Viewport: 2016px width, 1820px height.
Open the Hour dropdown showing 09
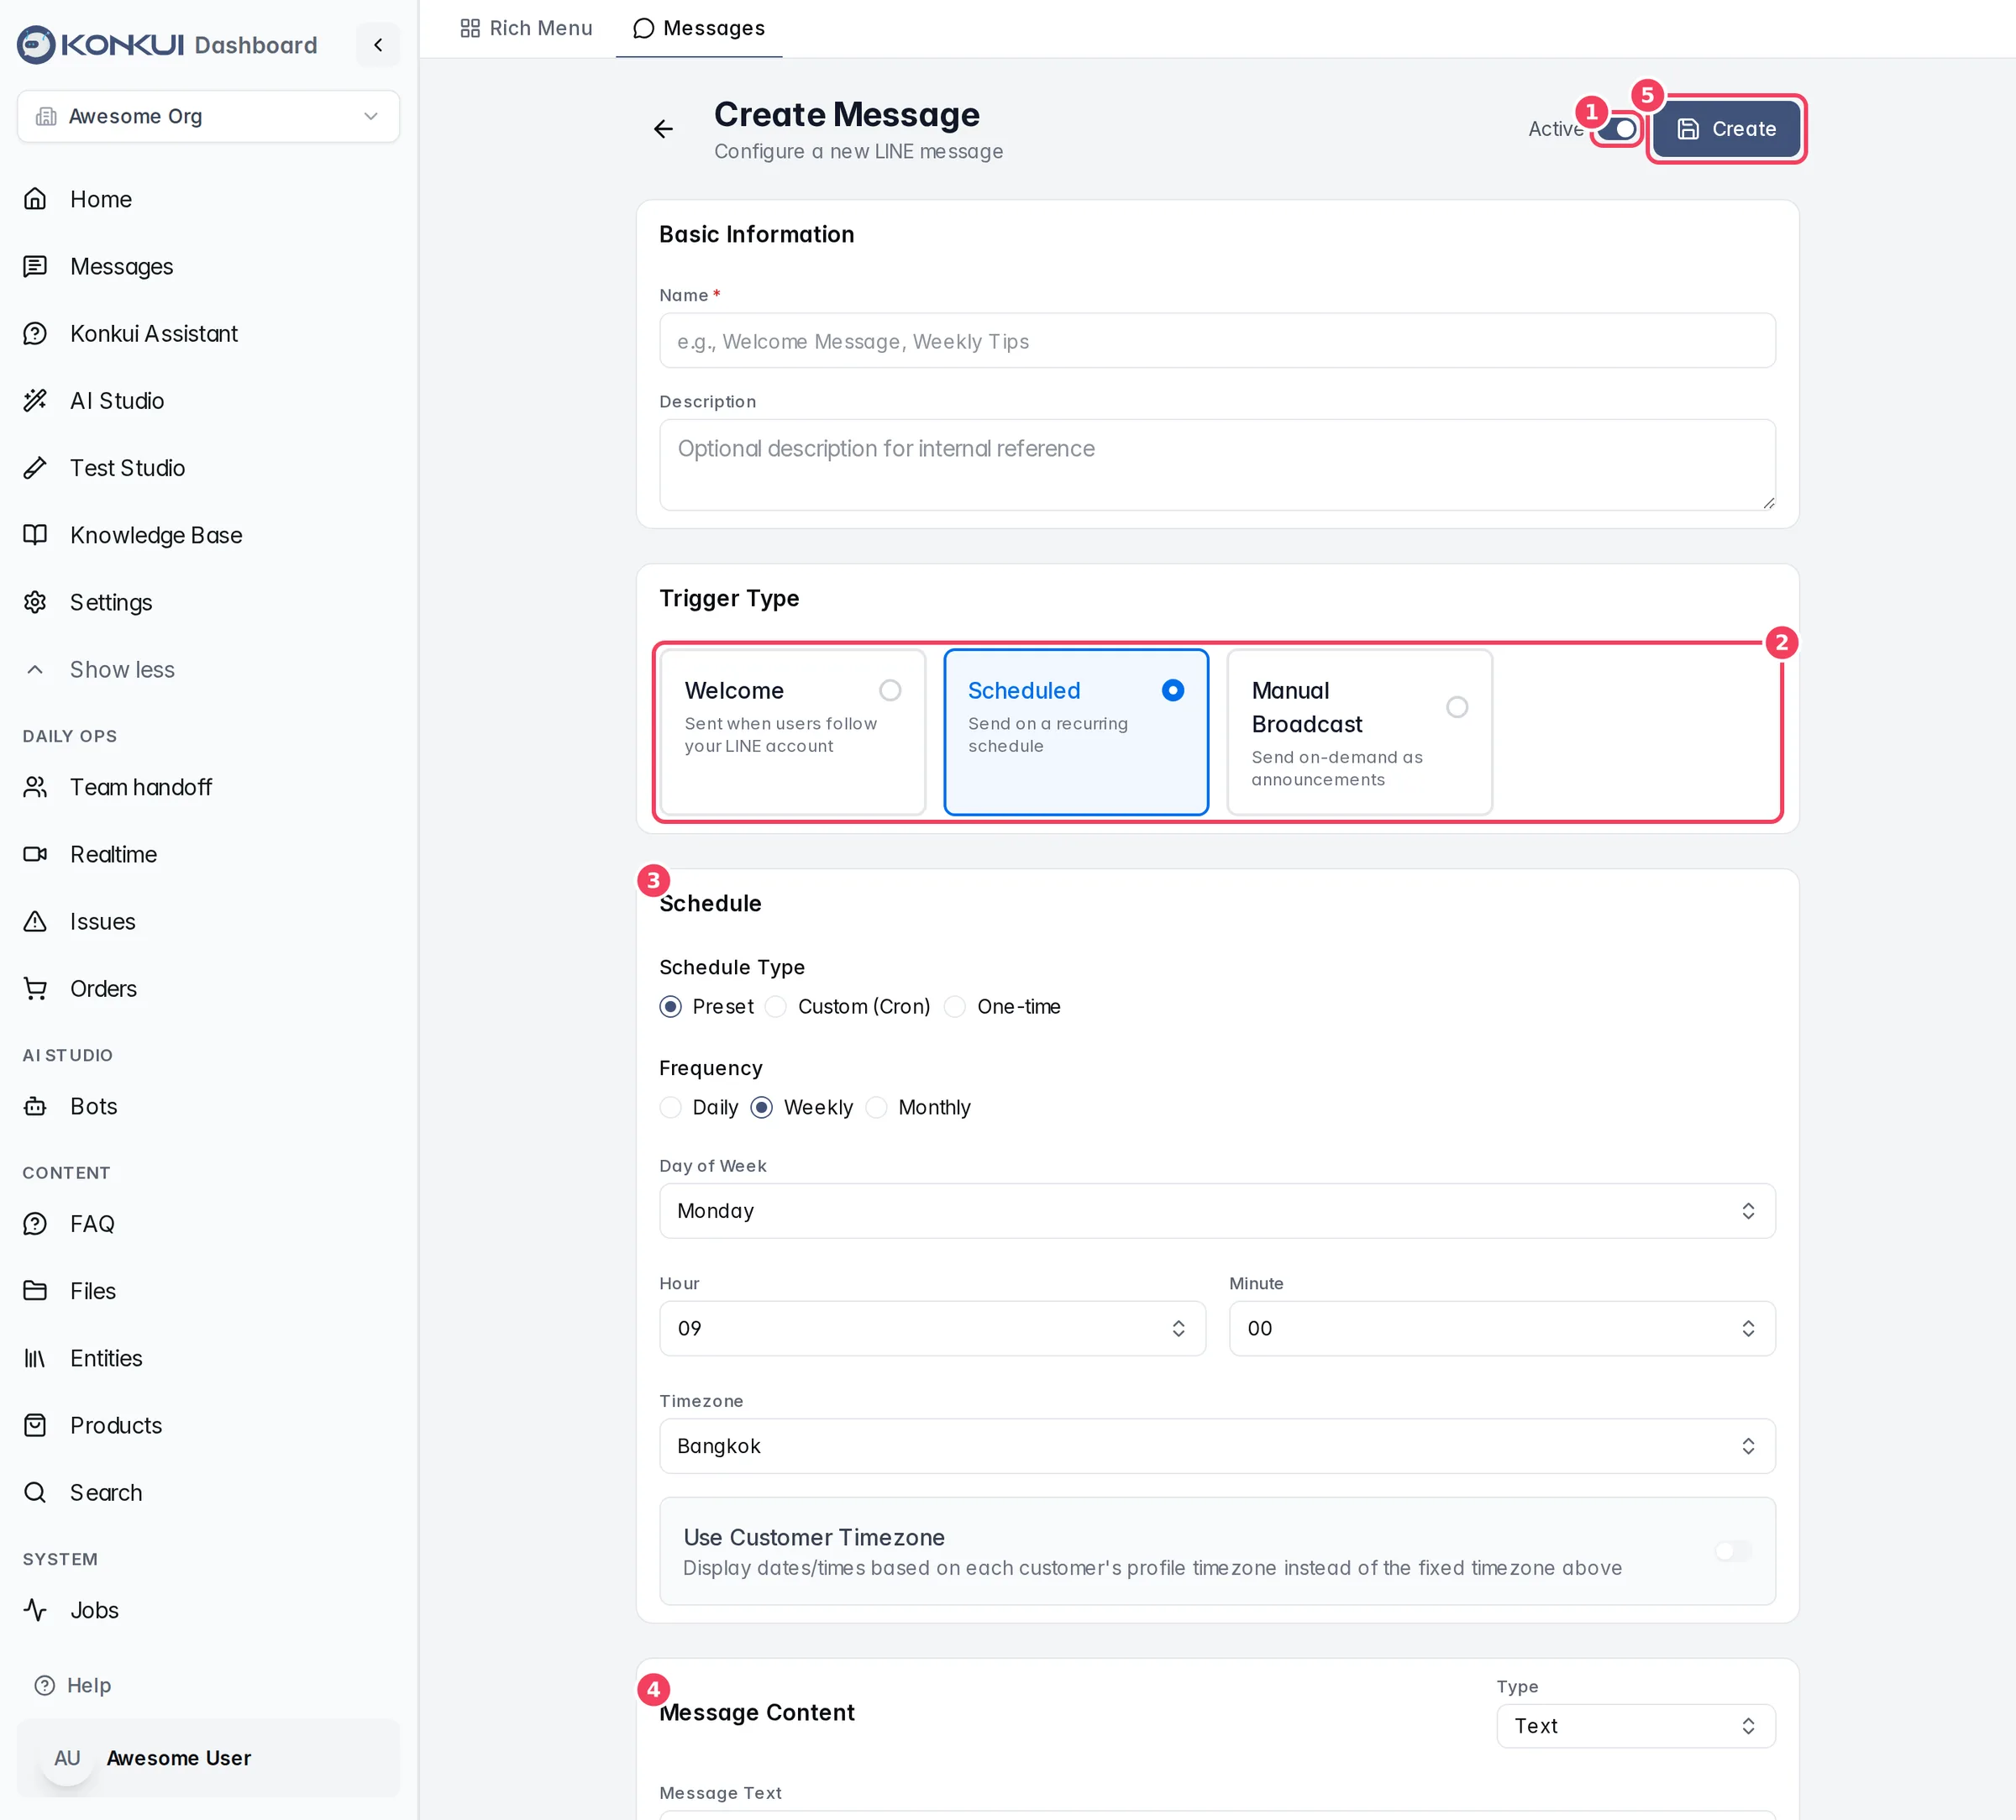tap(932, 1328)
